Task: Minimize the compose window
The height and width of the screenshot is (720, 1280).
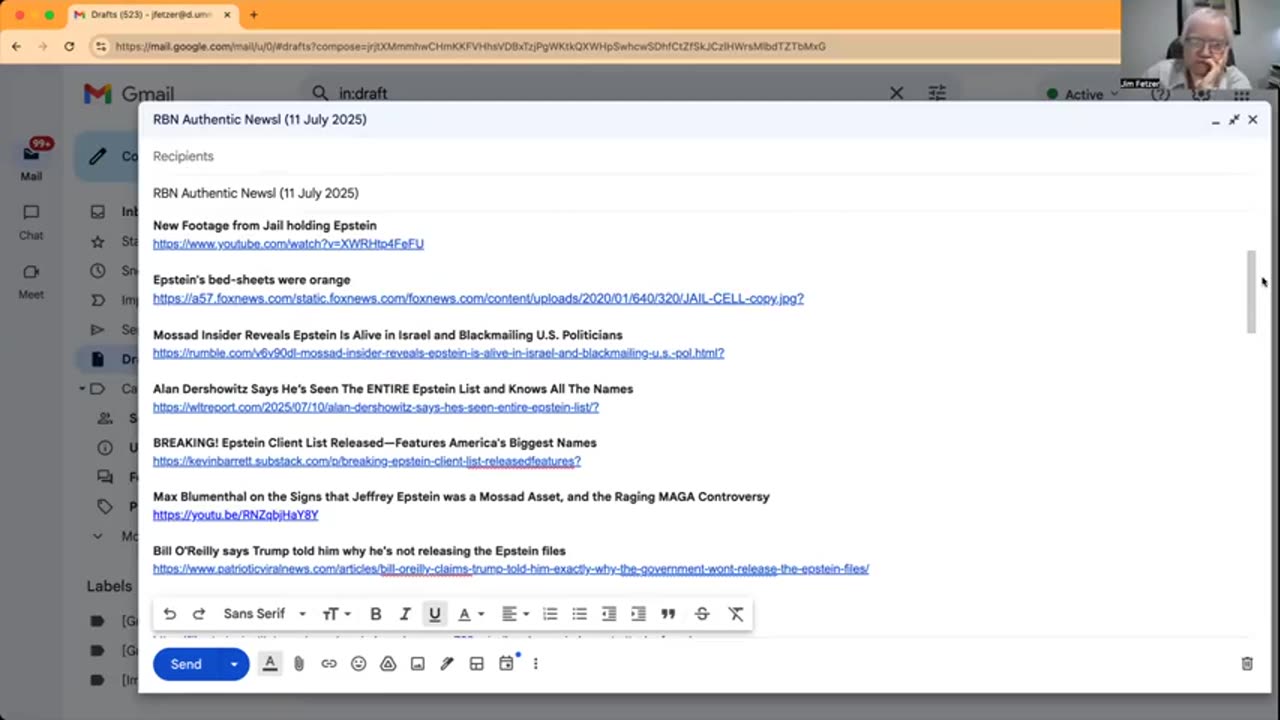Action: click(x=1215, y=120)
